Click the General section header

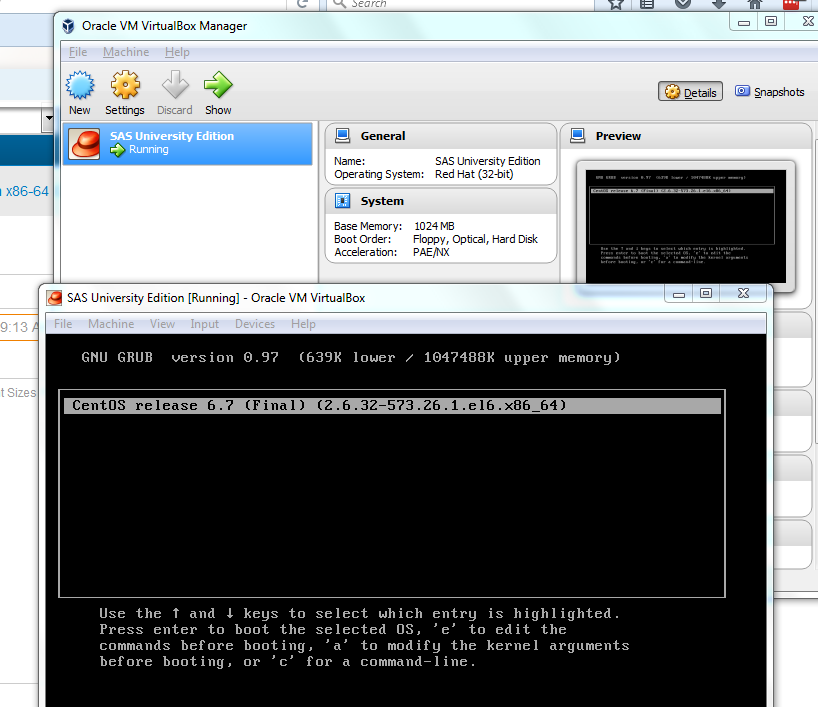[x=441, y=136]
